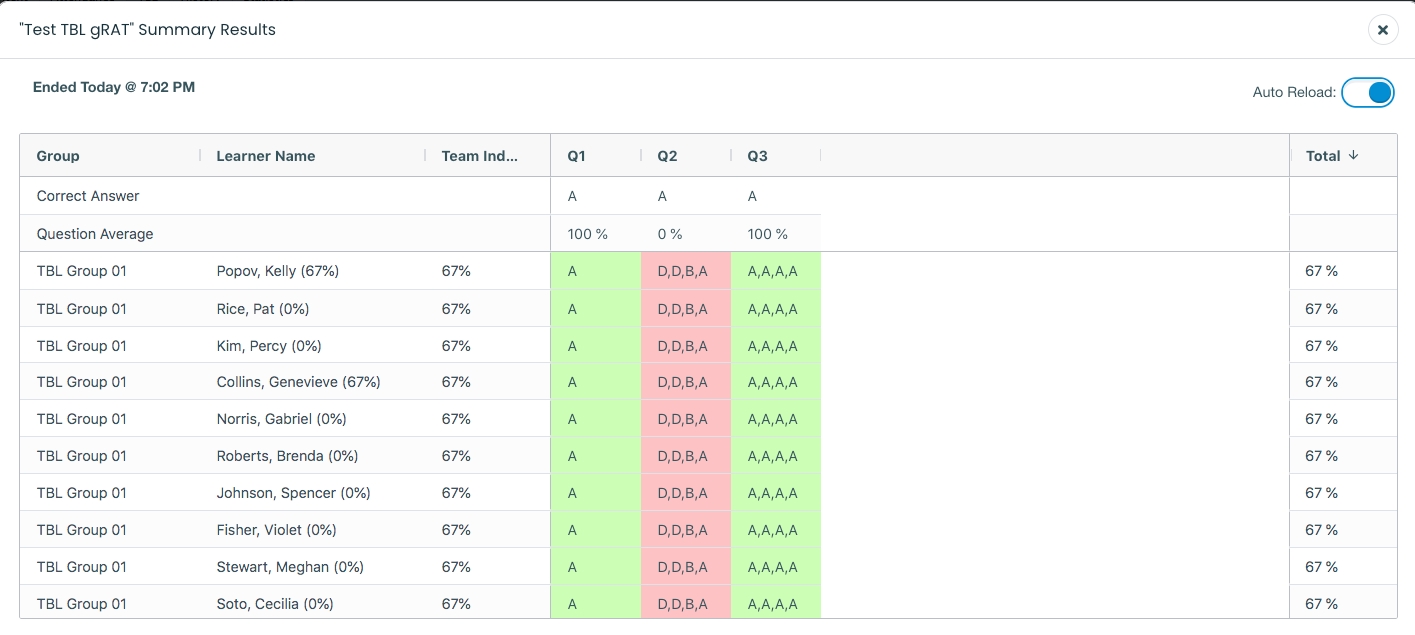
Task: Click the Team Ind... column header
Action: (480, 156)
